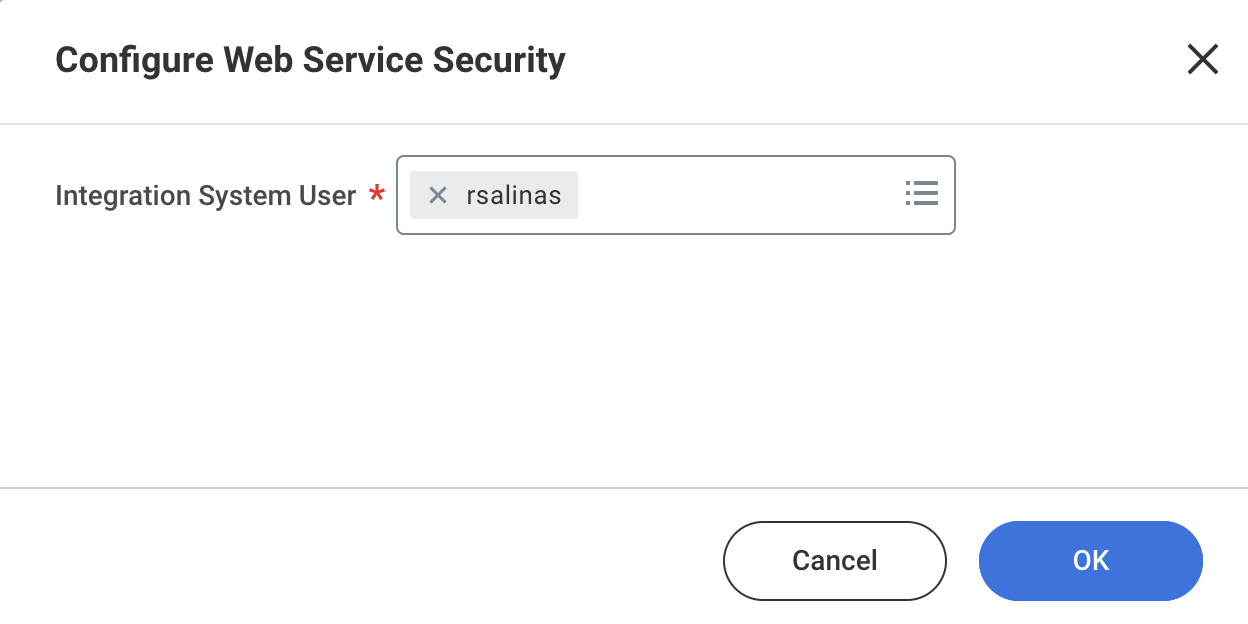Select the Integration System User label
The height and width of the screenshot is (624, 1248).
(204, 195)
